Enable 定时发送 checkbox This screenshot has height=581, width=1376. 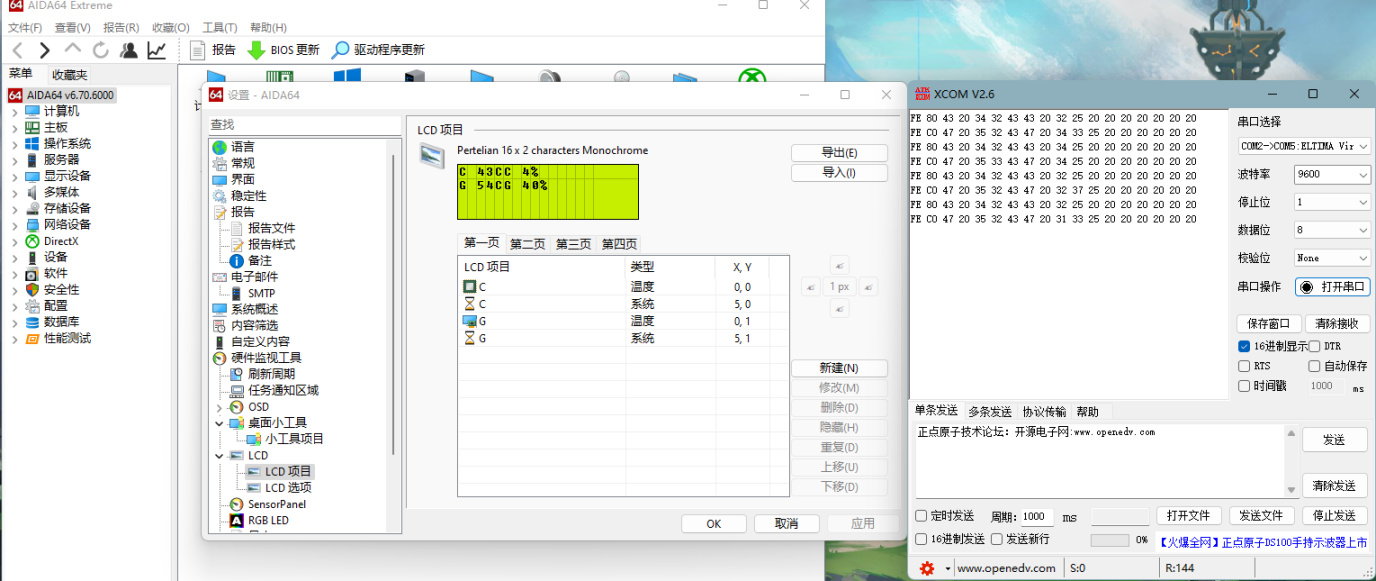pyautogui.click(x=922, y=516)
